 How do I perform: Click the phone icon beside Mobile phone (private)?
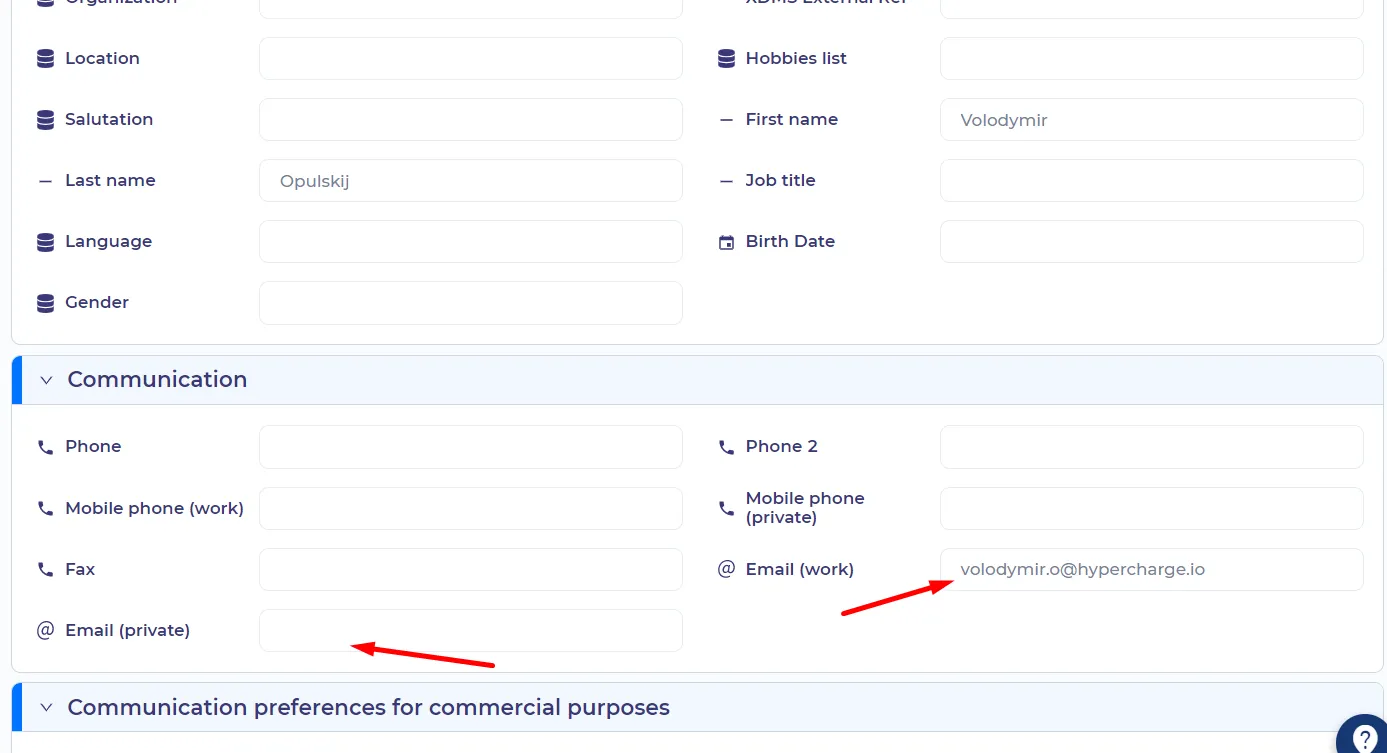pos(726,509)
